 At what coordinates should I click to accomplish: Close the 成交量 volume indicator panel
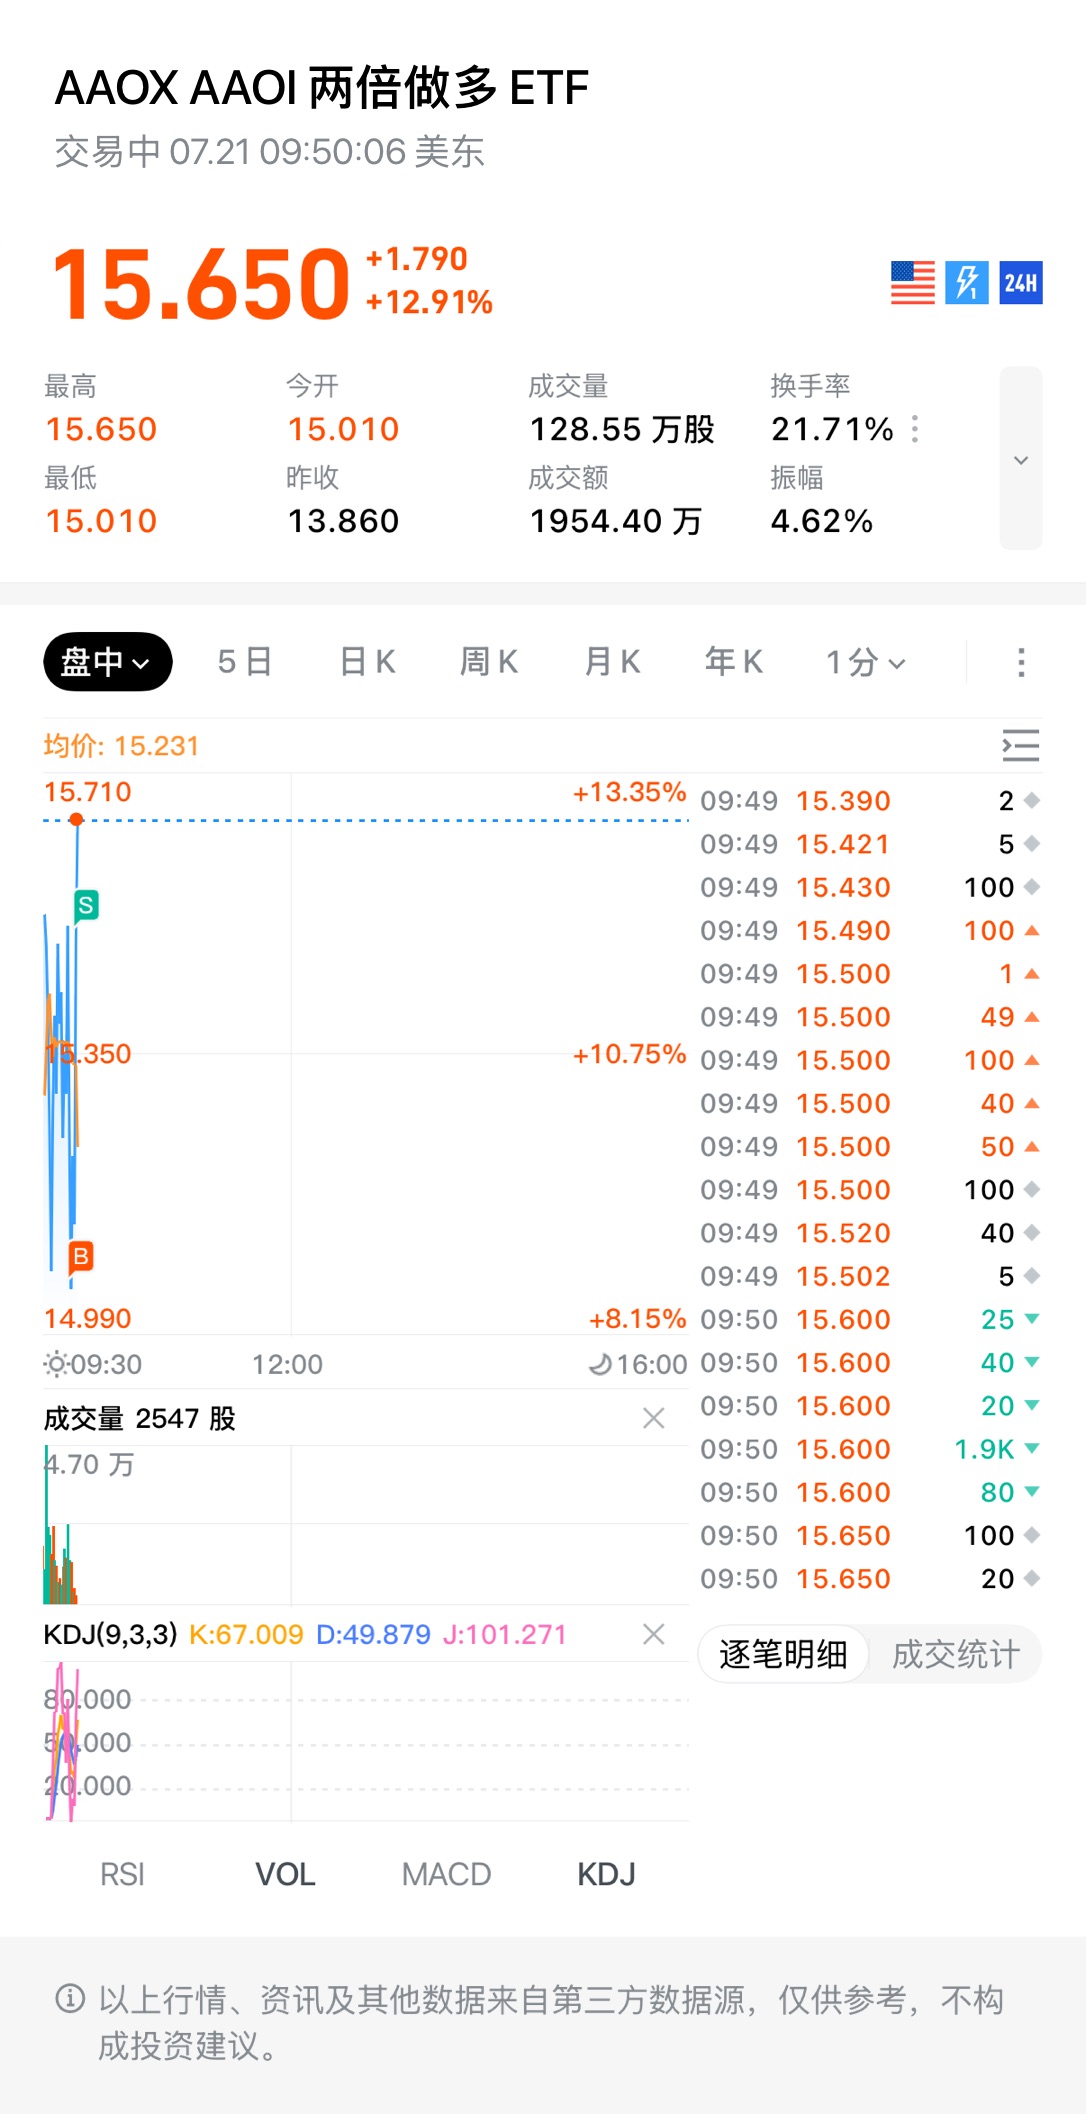[654, 1418]
